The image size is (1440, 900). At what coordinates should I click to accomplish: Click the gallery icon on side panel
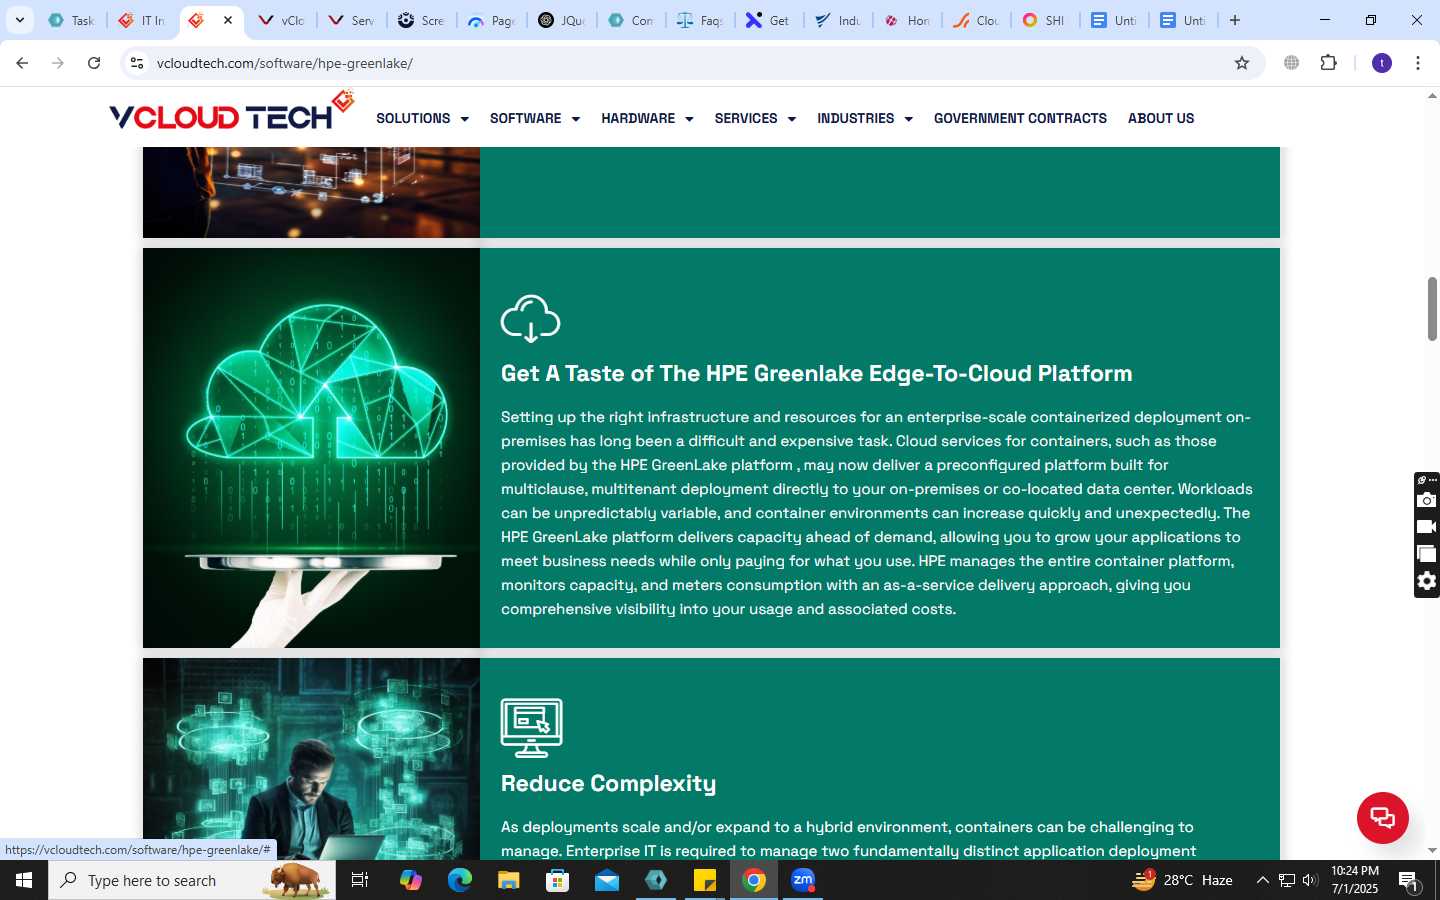click(1427, 554)
